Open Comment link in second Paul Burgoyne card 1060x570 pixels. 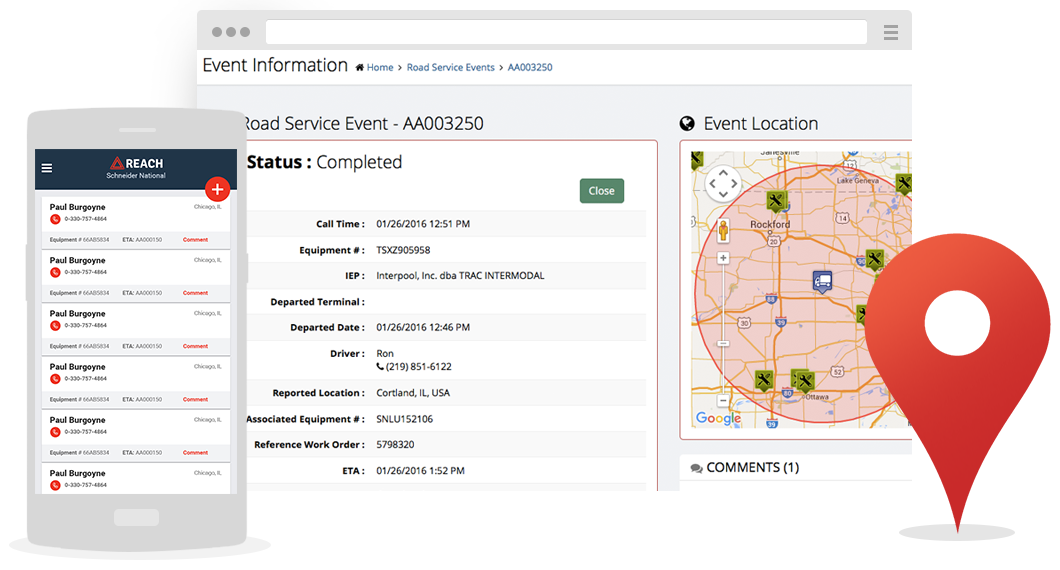195,293
